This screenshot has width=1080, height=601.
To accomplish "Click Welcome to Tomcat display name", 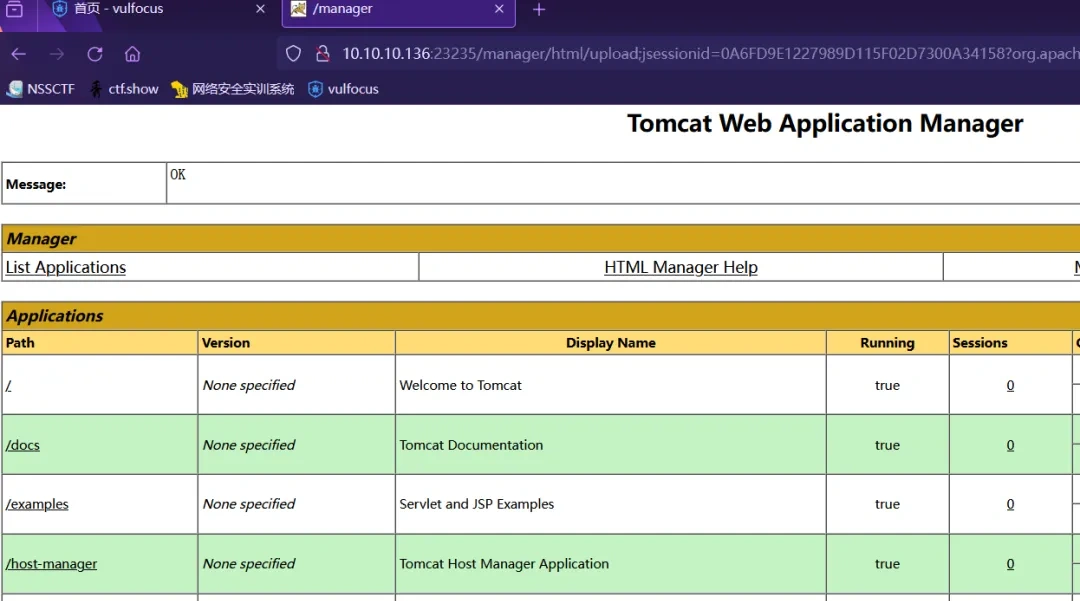I will click(x=460, y=386).
